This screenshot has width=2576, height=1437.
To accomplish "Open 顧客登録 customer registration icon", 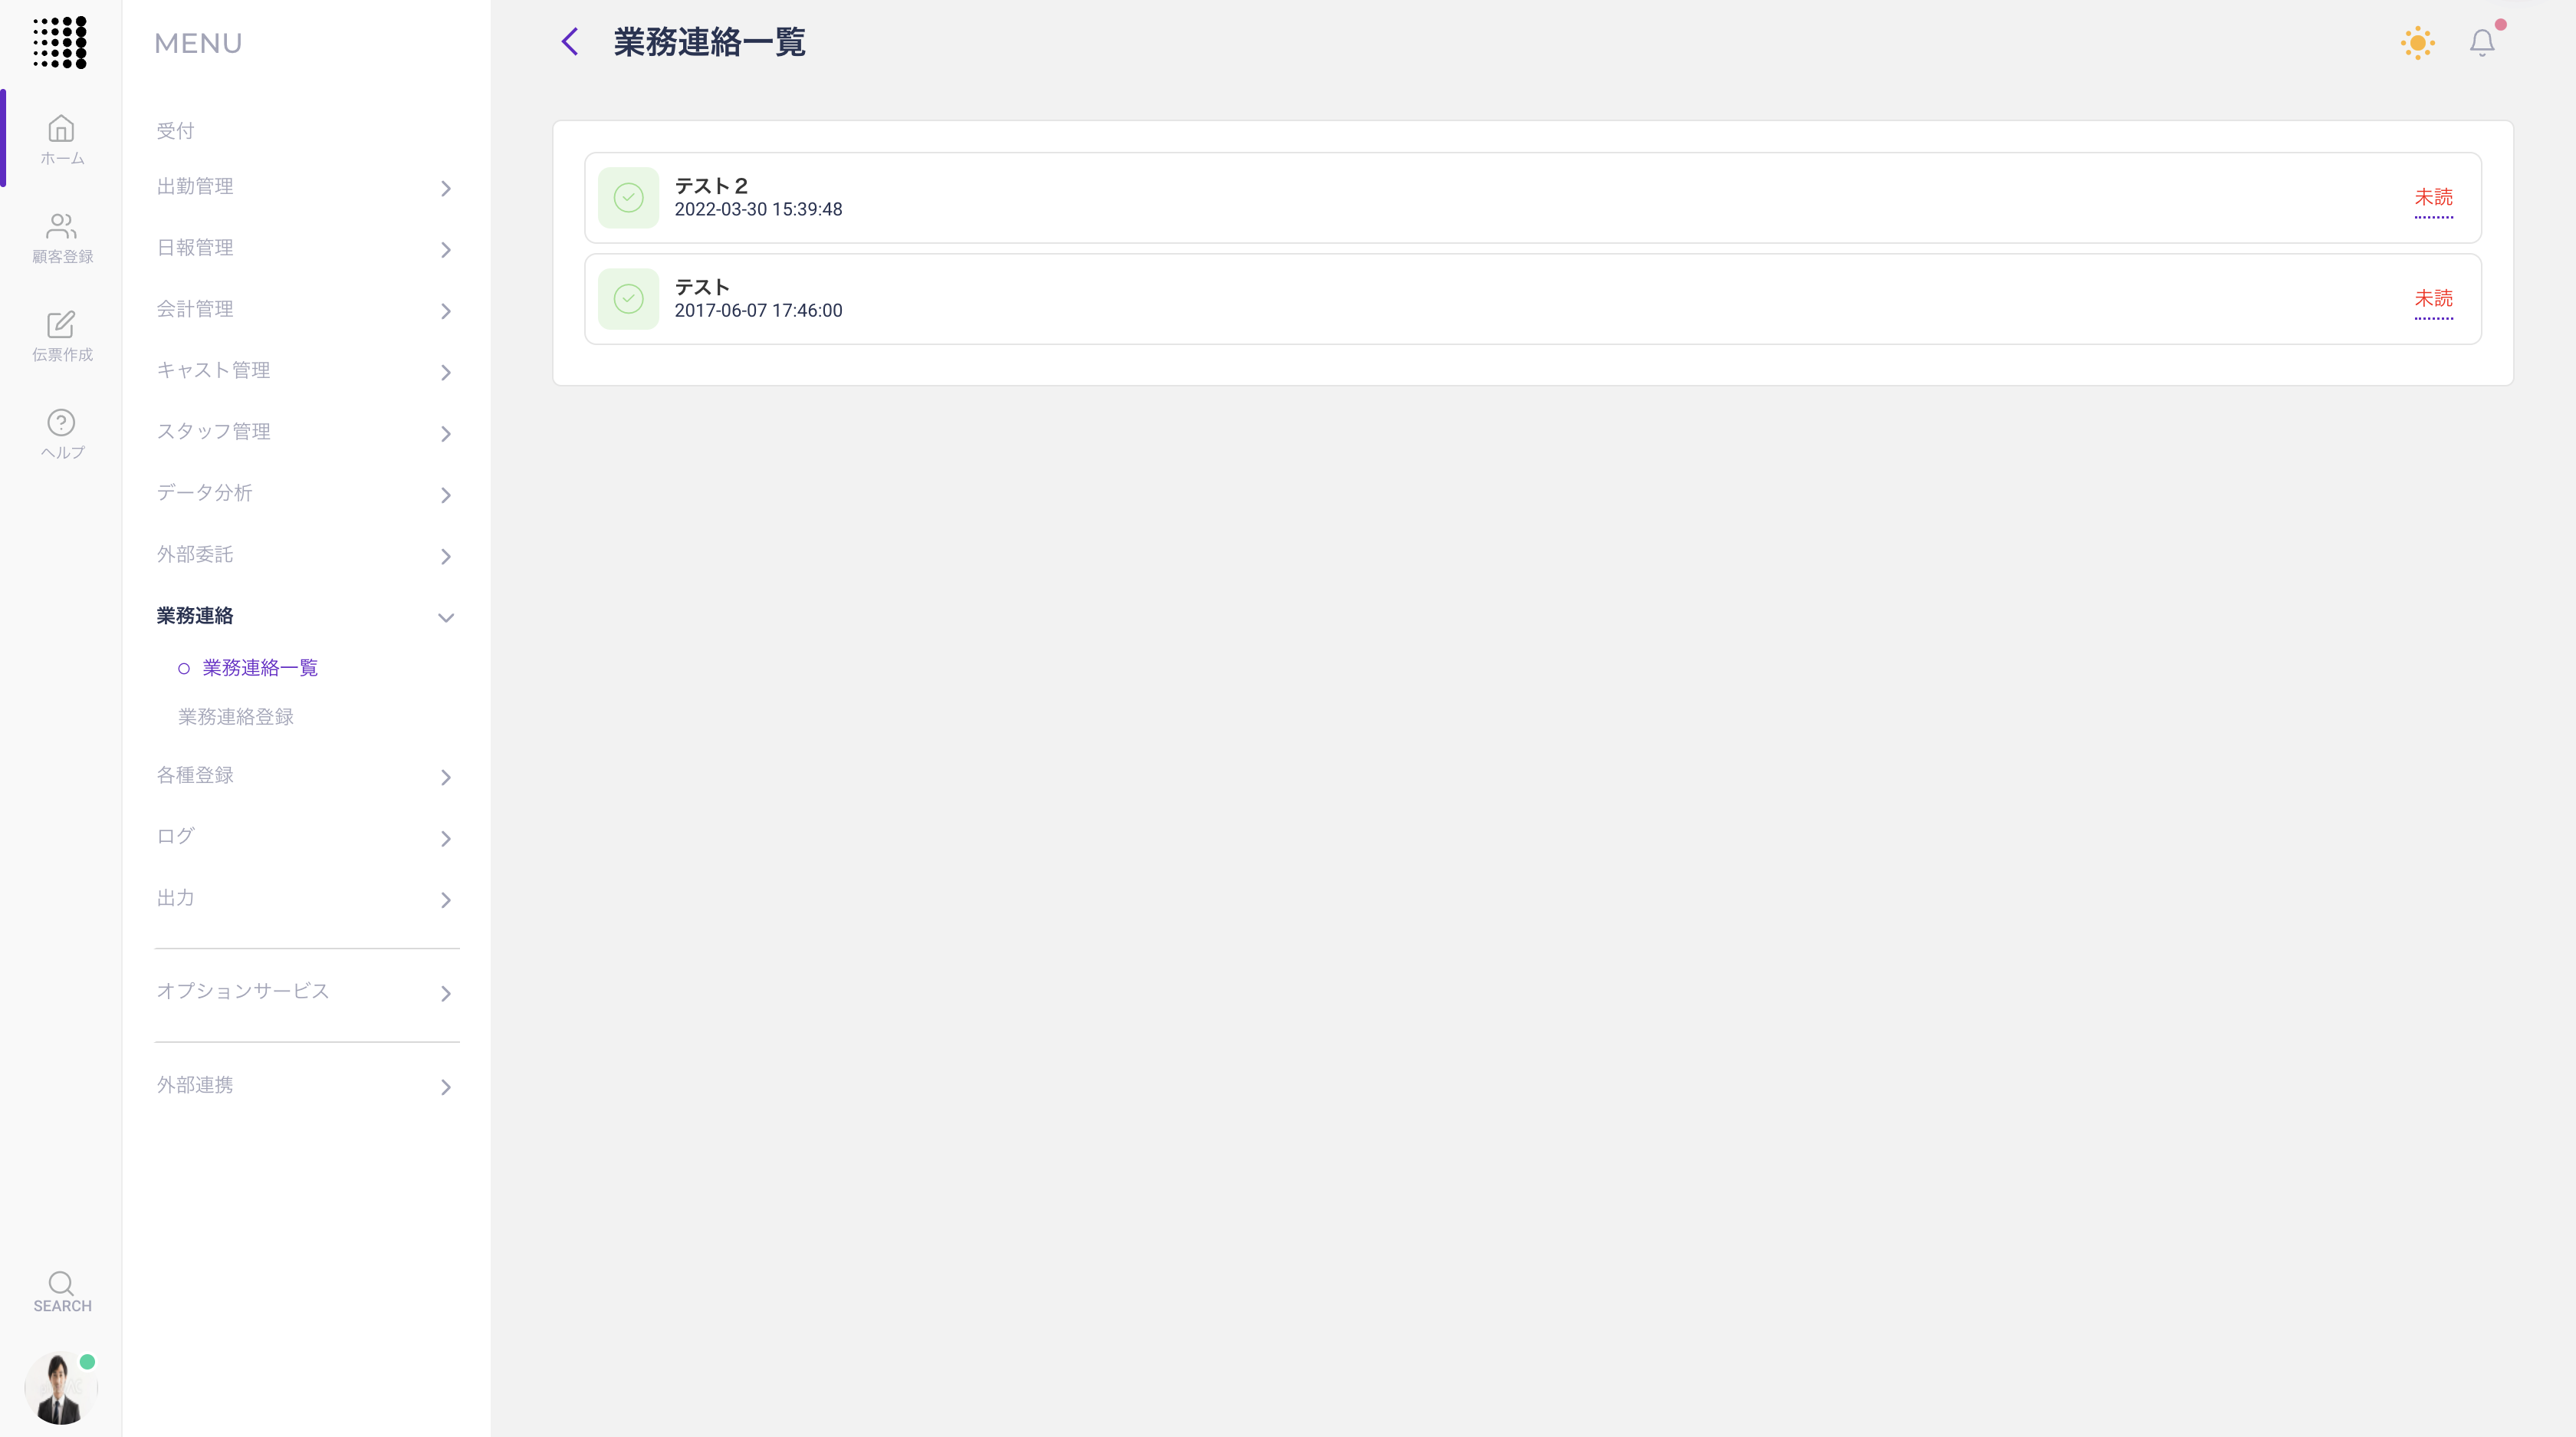I will pos(61,237).
